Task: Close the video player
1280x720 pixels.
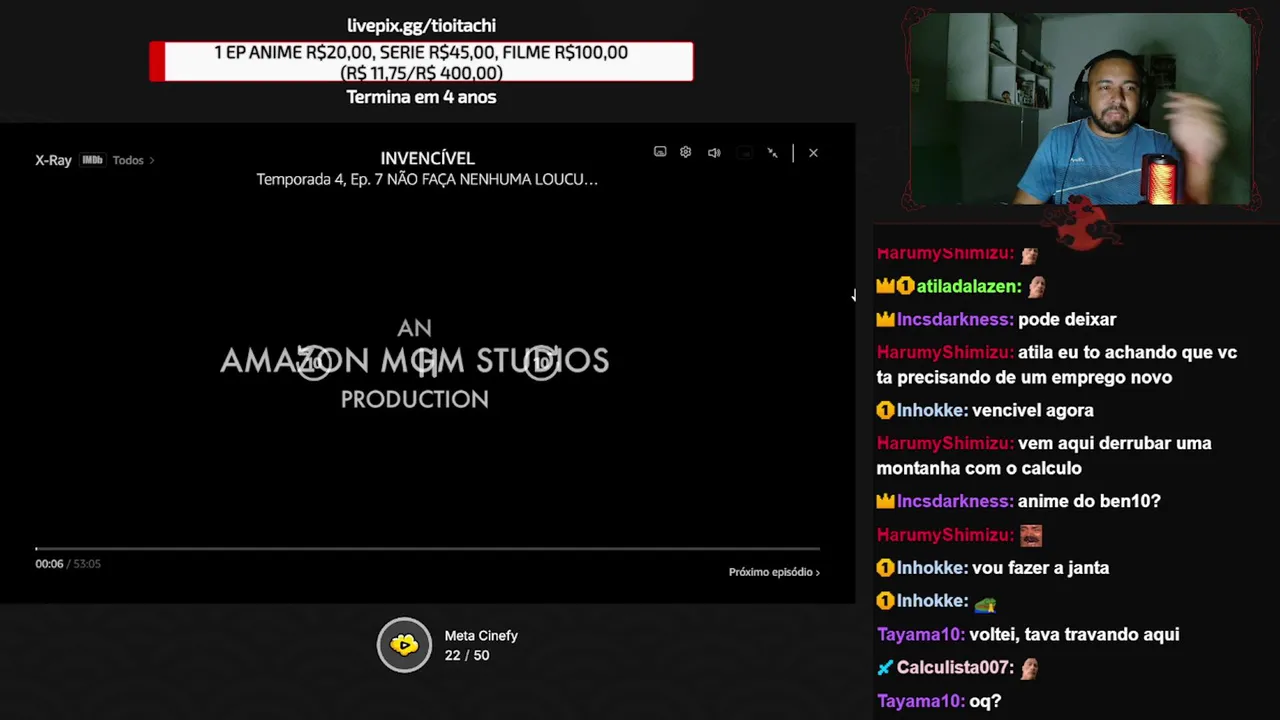Action: pos(813,153)
